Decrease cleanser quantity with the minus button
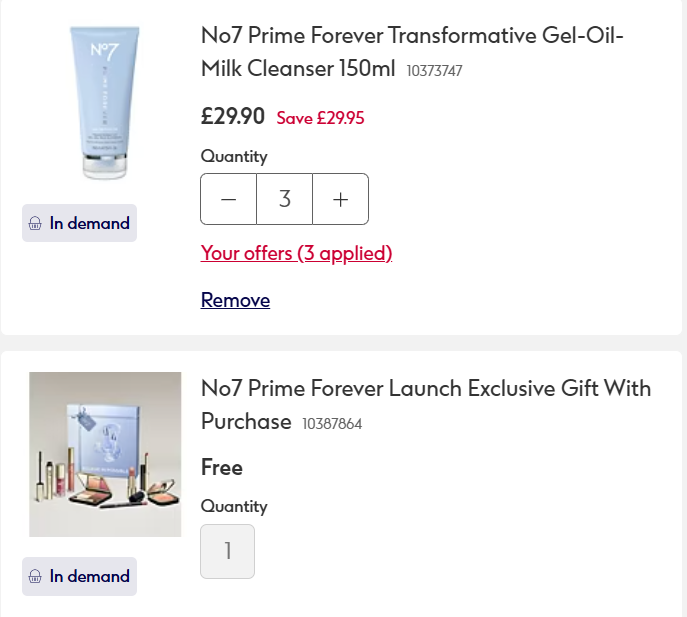 point(229,199)
